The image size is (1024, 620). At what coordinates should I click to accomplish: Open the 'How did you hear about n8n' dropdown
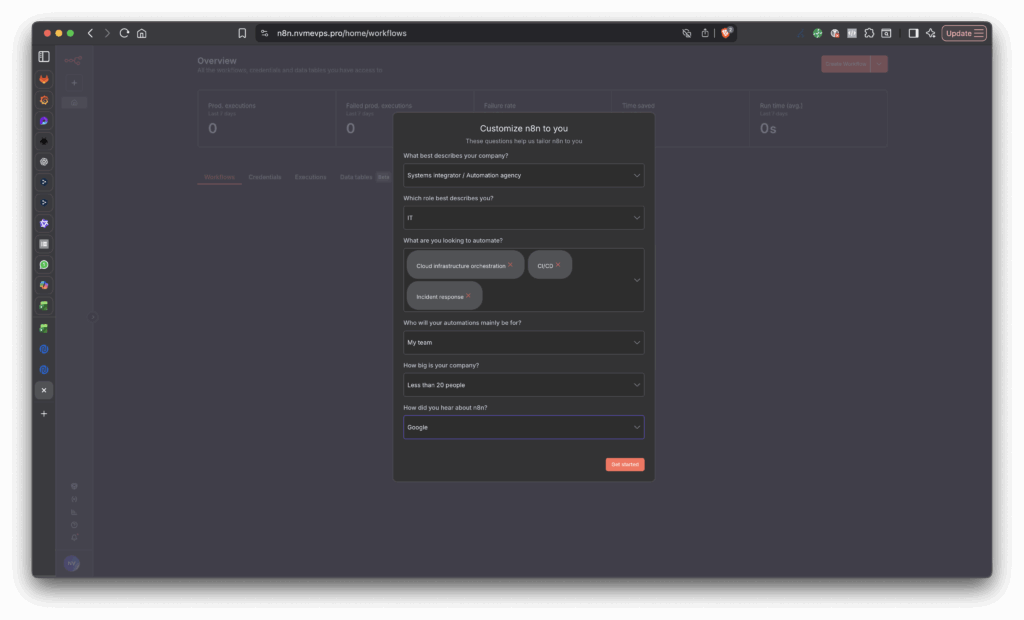(x=523, y=427)
